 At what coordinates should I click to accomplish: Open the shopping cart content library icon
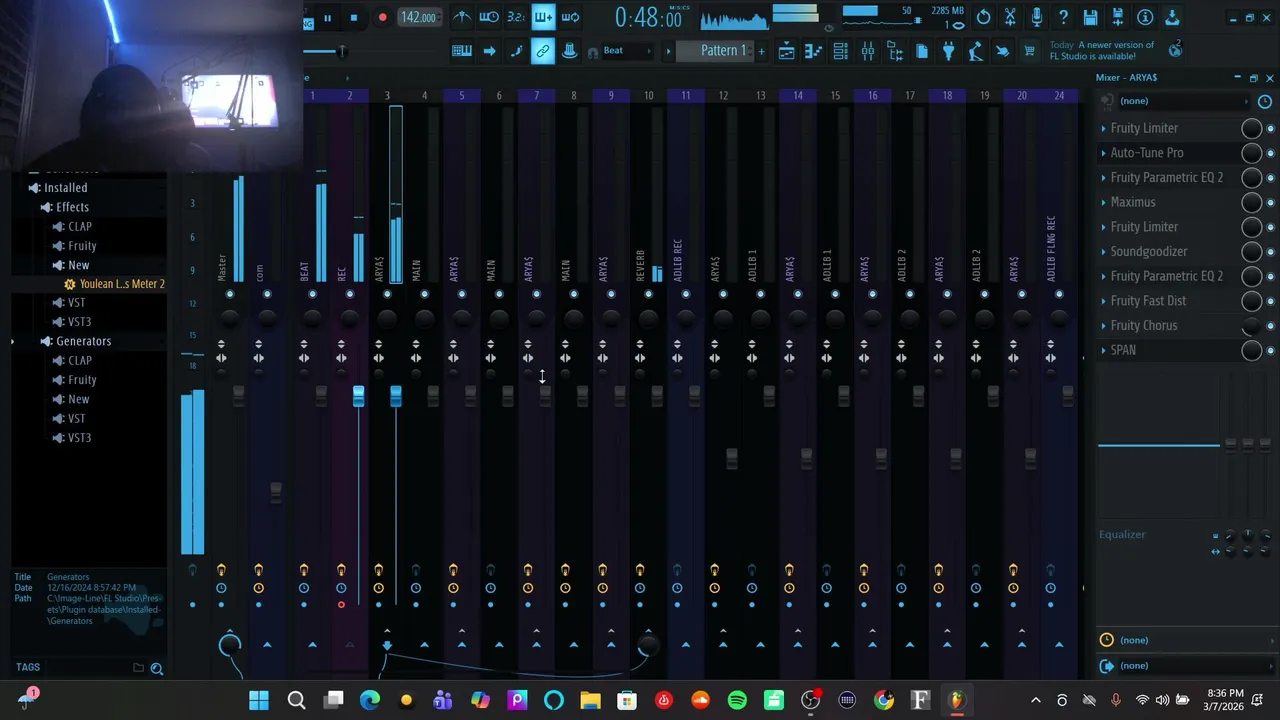1029,51
